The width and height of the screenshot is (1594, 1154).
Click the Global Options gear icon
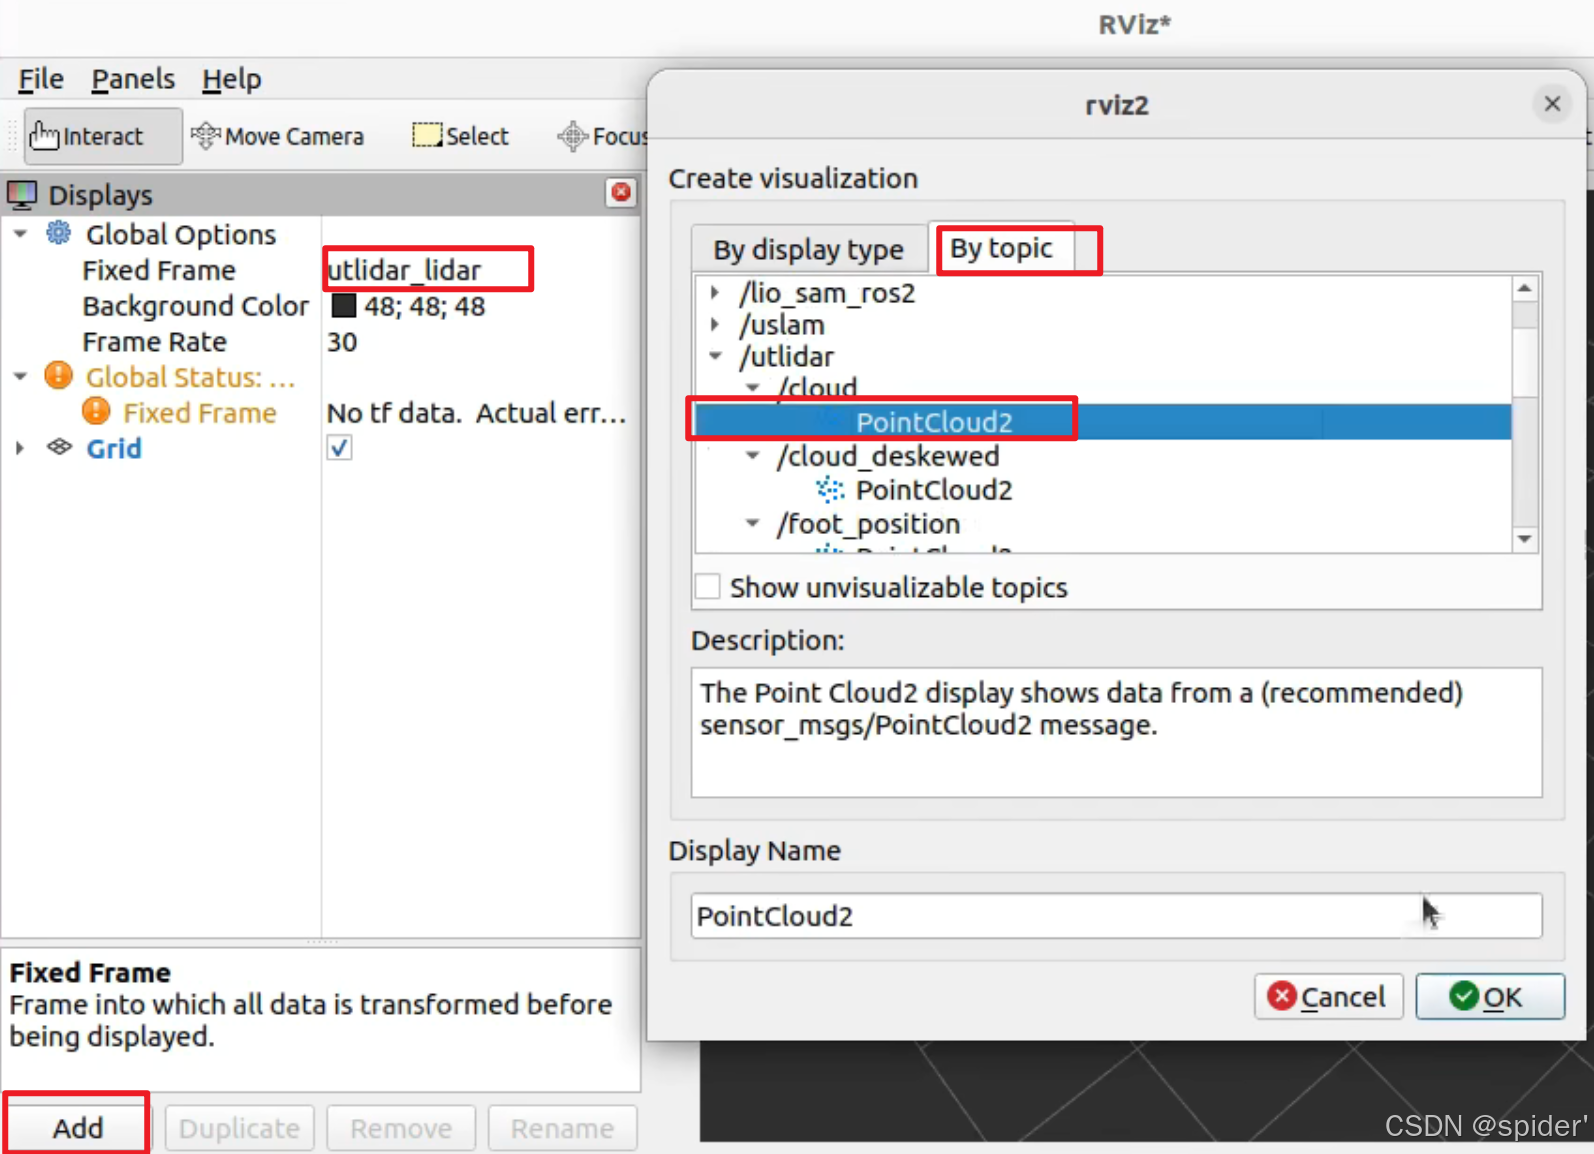click(x=59, y=234)
